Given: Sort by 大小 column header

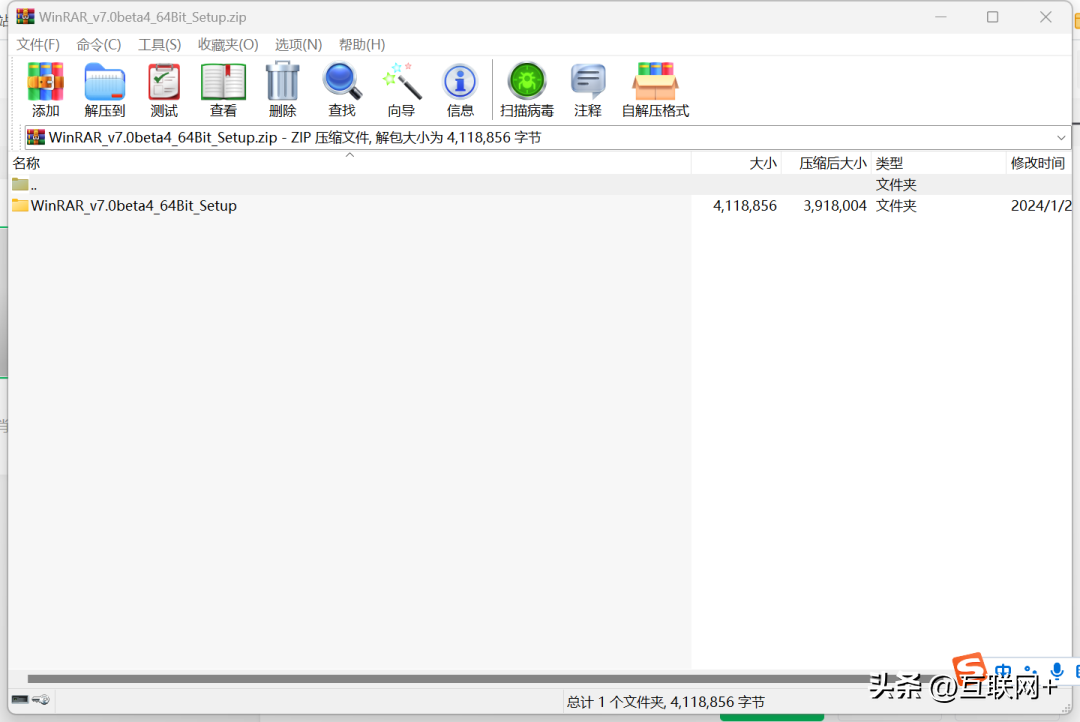Looking at the screenshot, I should pyautogui.click(x=736, y=163).
